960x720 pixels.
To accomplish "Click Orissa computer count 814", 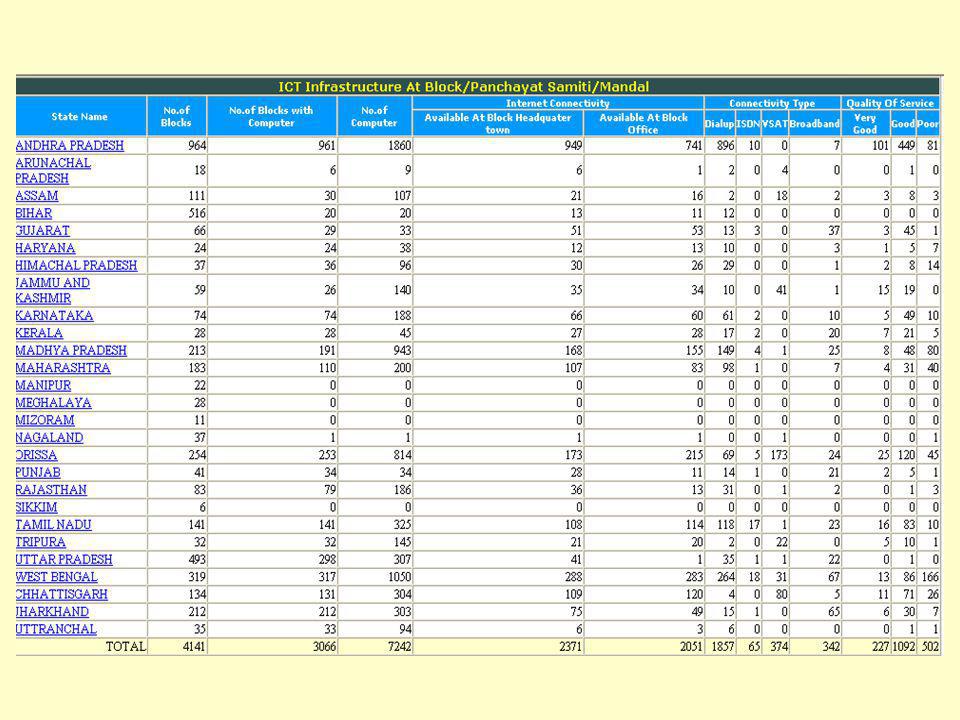I will coord(402,456).
